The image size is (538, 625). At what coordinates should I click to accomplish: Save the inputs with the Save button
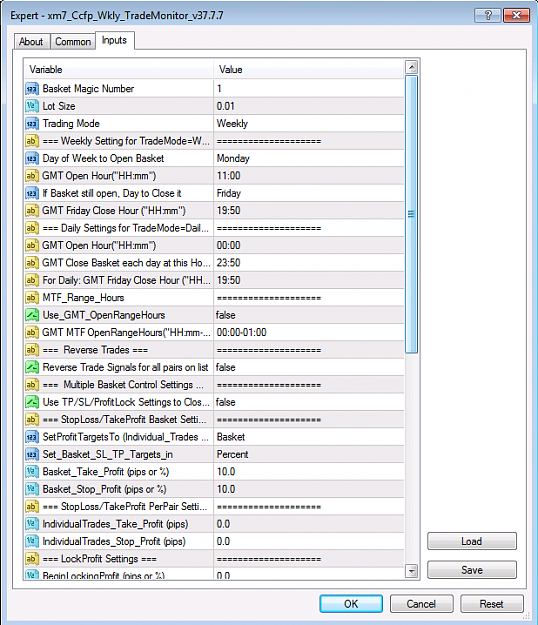pyautogui.click(x=472, y=570)
